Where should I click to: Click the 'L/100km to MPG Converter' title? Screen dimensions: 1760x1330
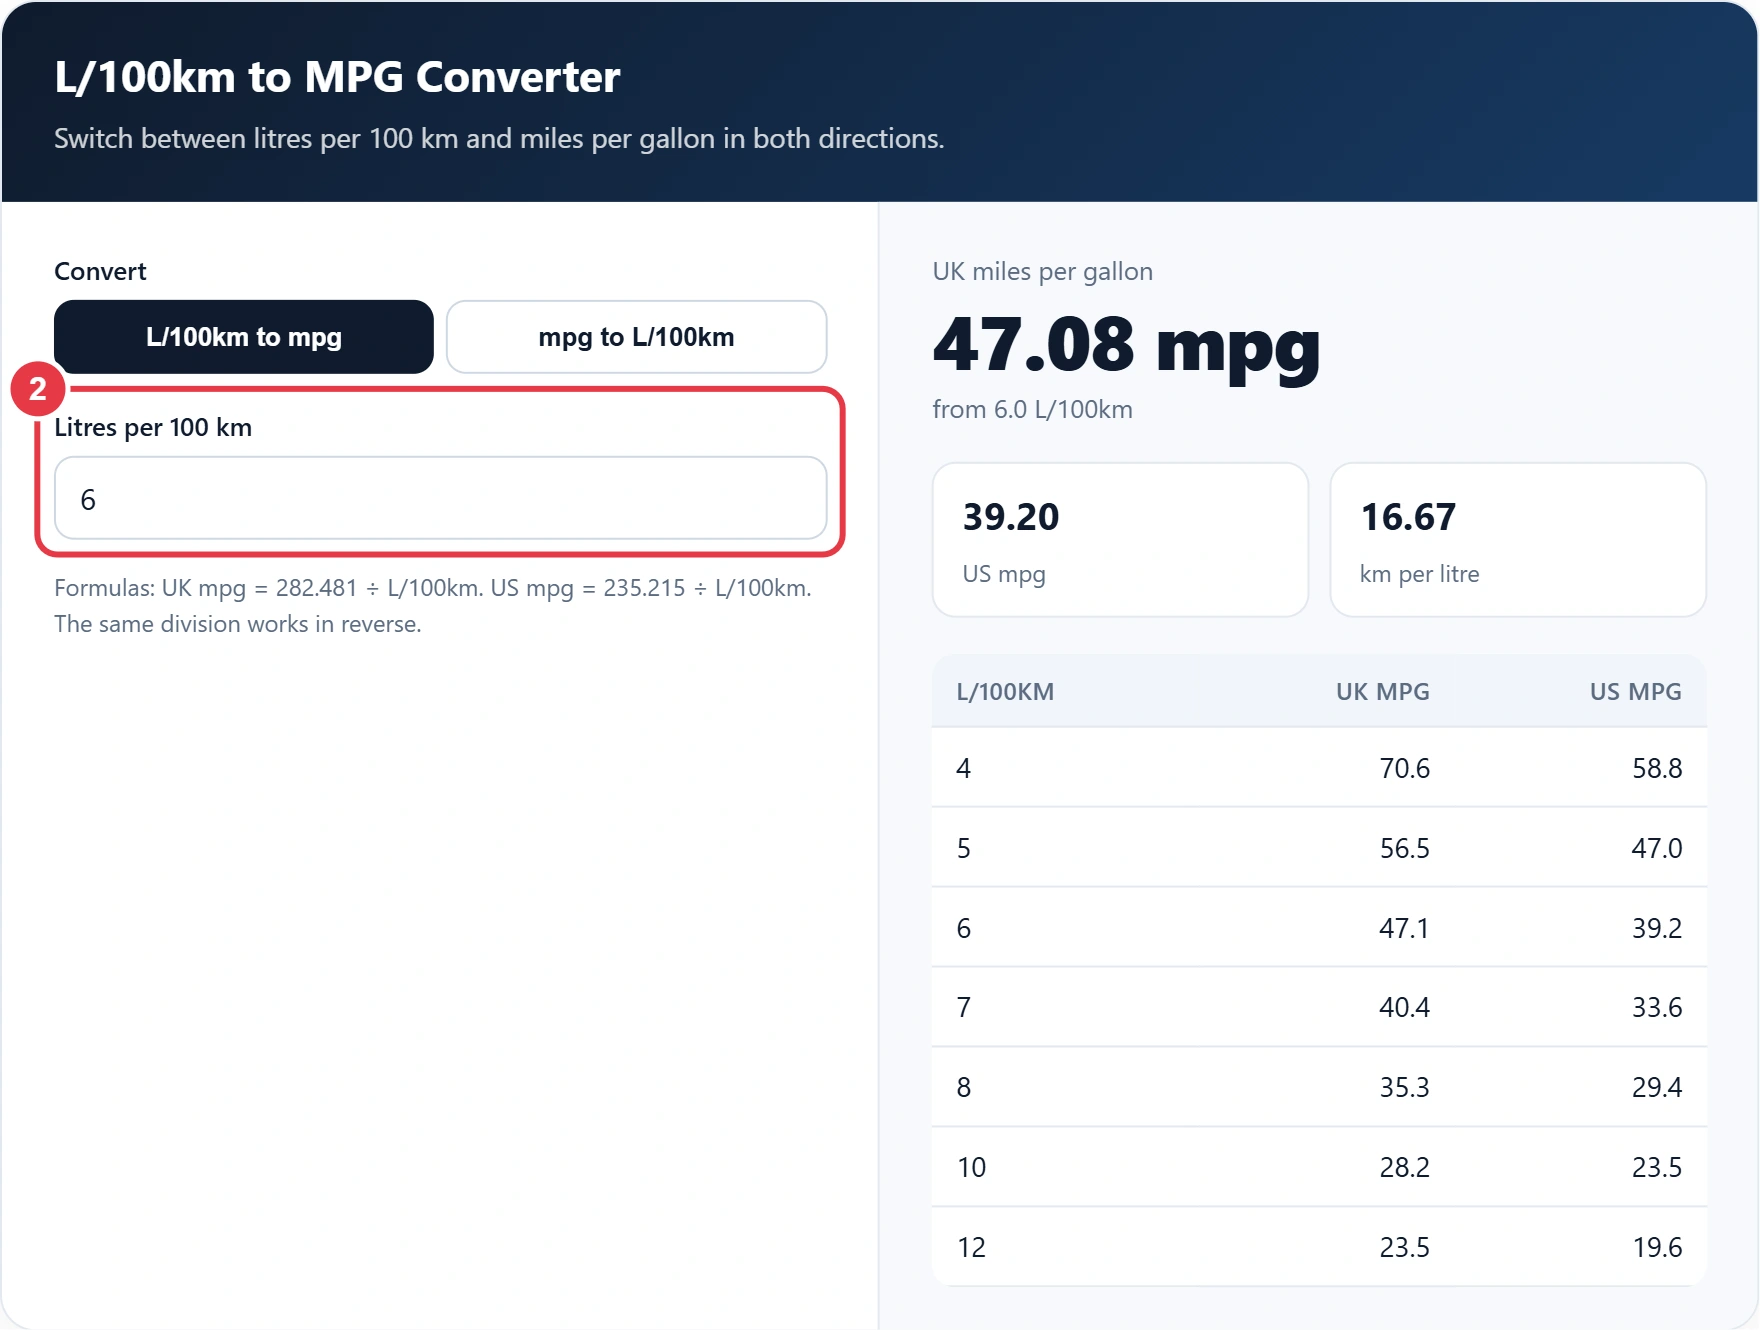click(x=337, y=77)
